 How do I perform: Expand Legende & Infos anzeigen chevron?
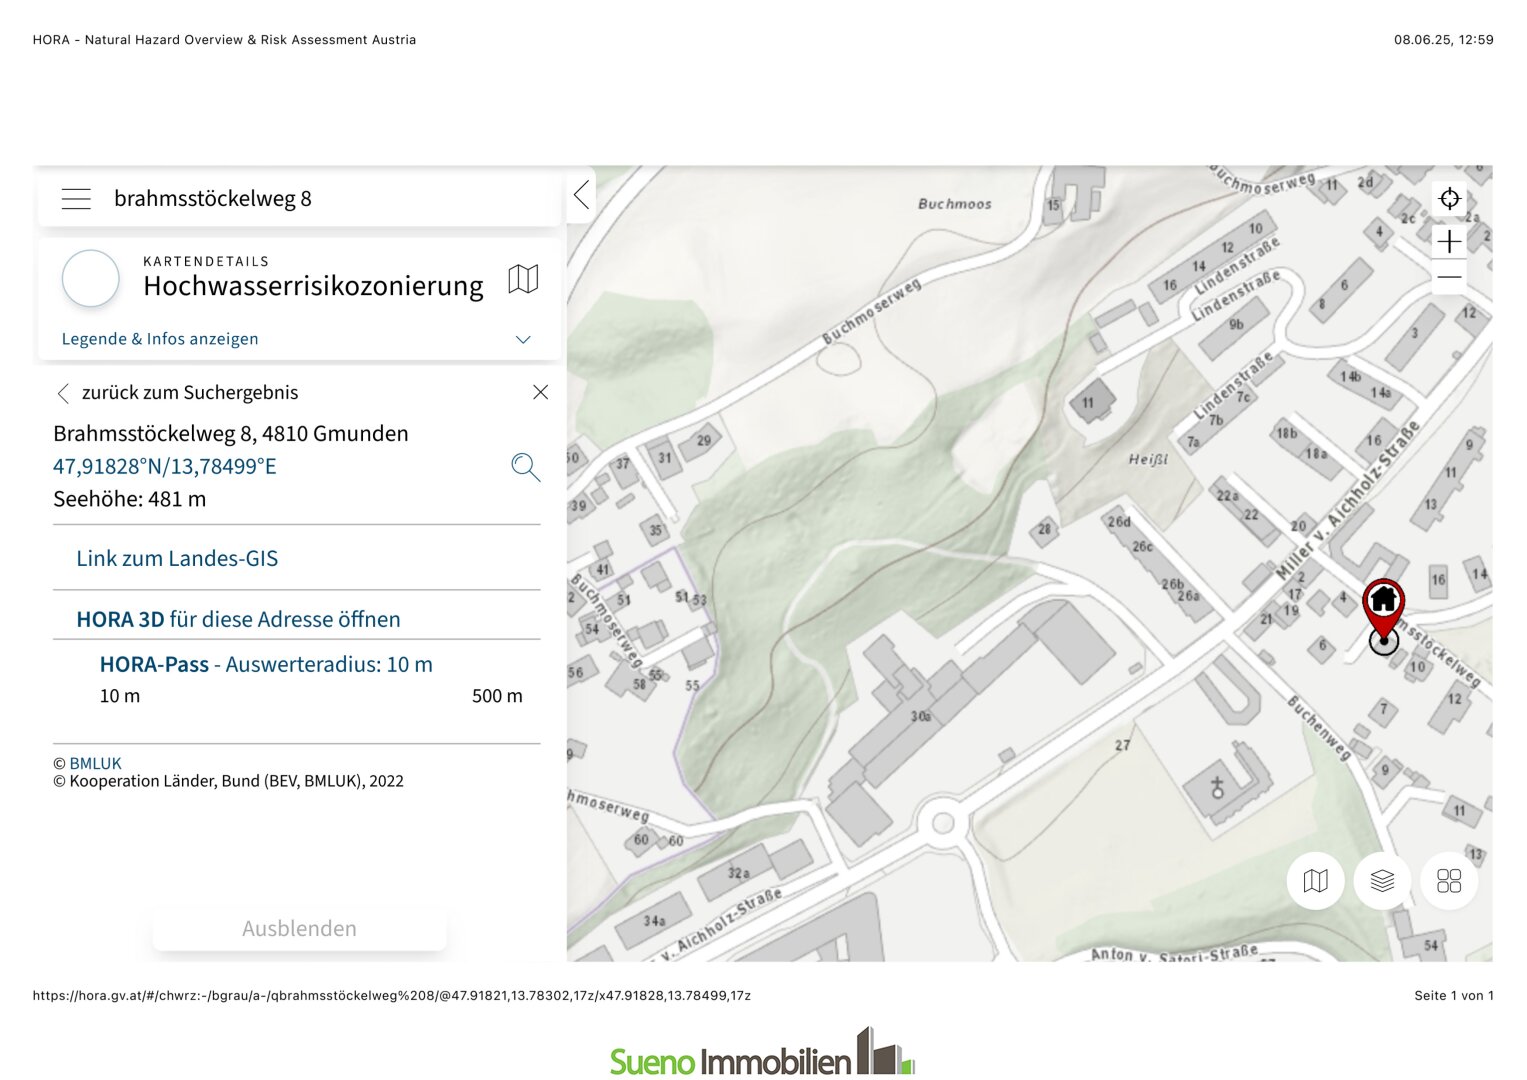tap(522, 340)
